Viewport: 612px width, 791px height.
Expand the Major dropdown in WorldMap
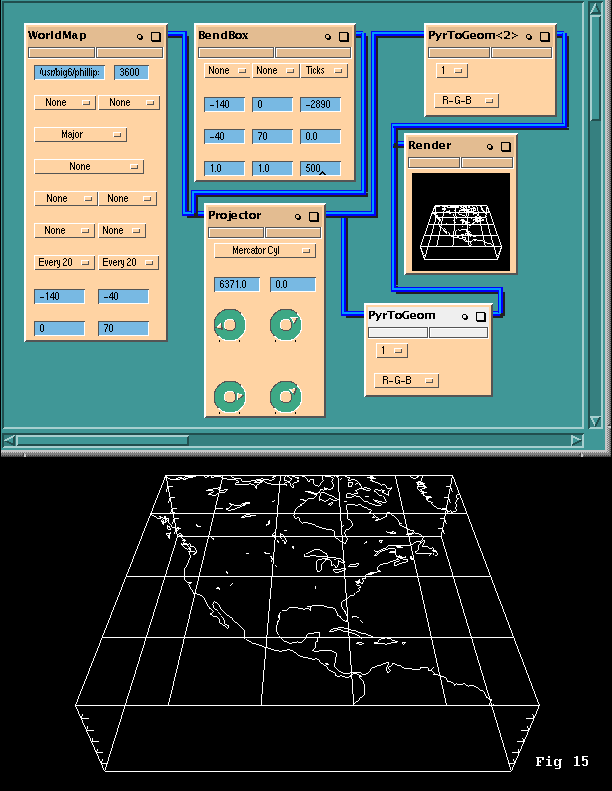click(x=80, y=134)
